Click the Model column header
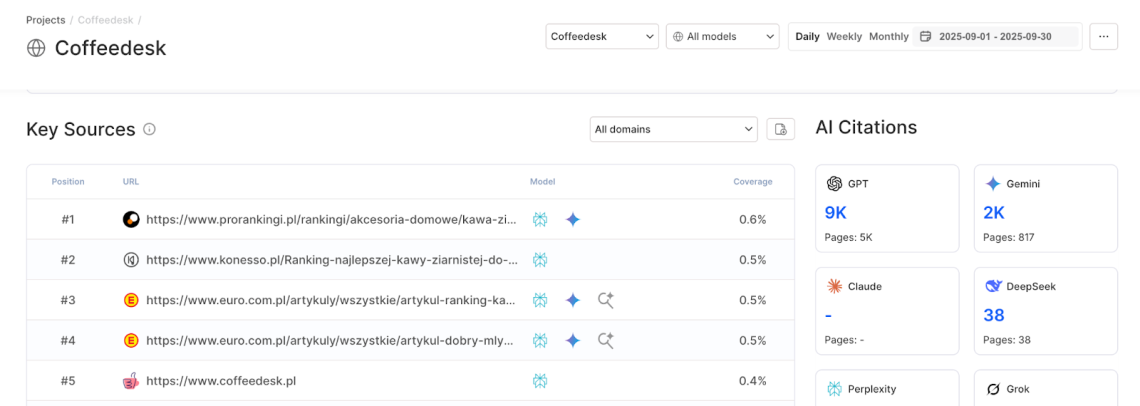This screenshot has height=406, width=1140. 542,182
